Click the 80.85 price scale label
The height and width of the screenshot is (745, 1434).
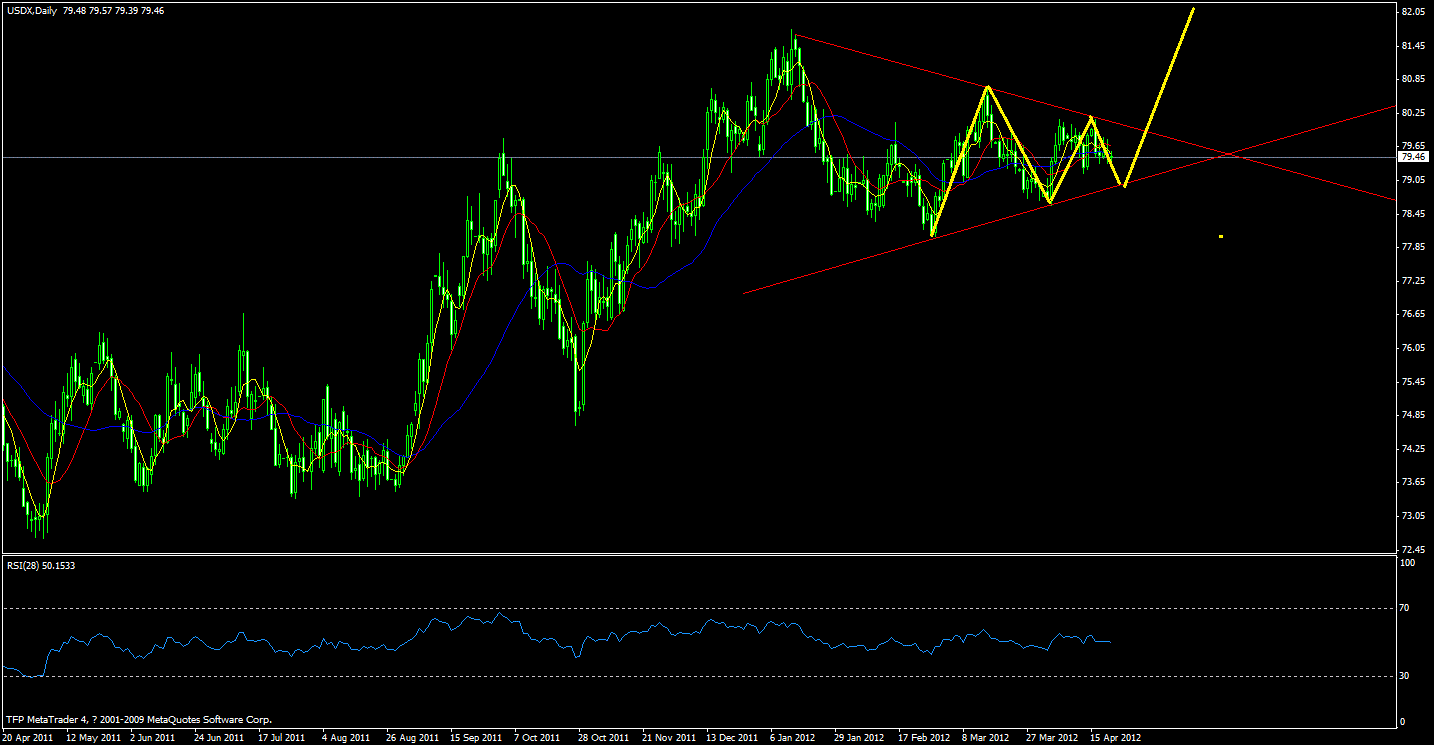click(x=1414, y=79)
